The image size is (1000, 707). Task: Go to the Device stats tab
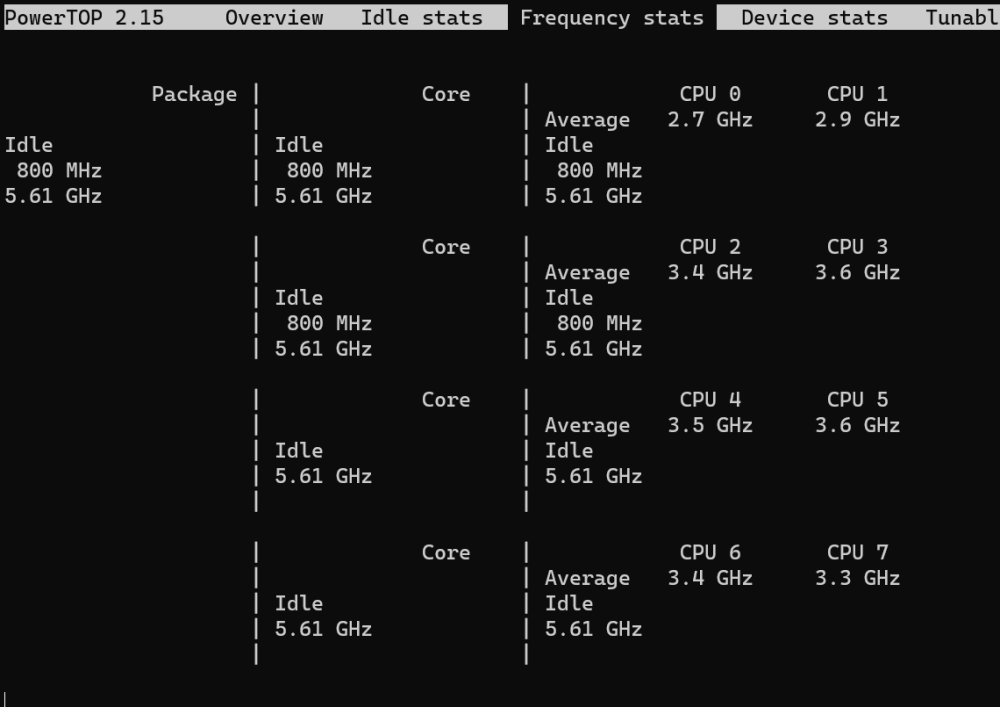(x=814, y=18)
